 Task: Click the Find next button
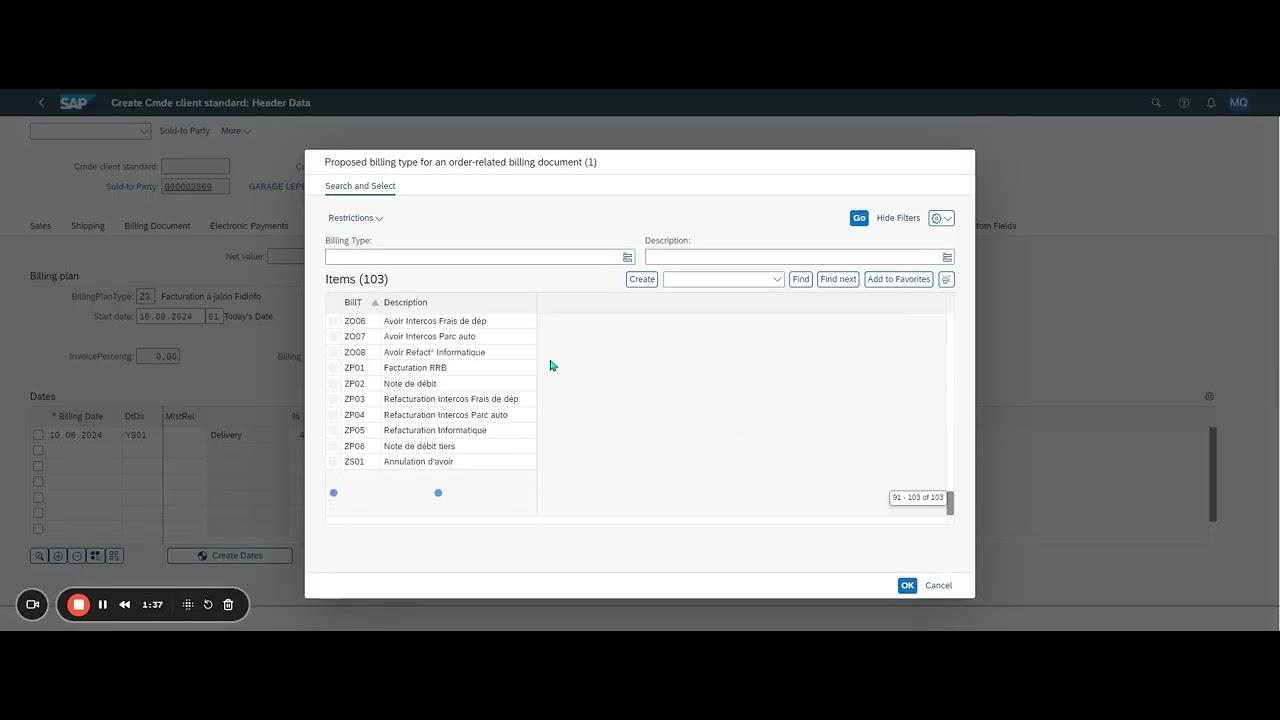(838, 279)
